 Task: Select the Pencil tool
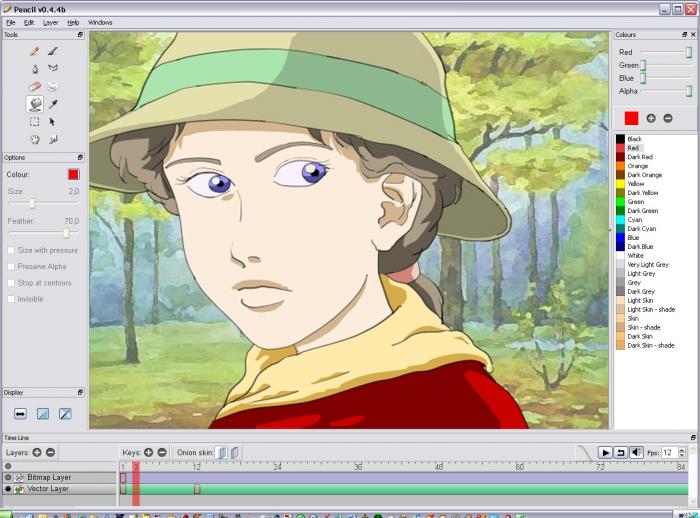pos(34,51)
